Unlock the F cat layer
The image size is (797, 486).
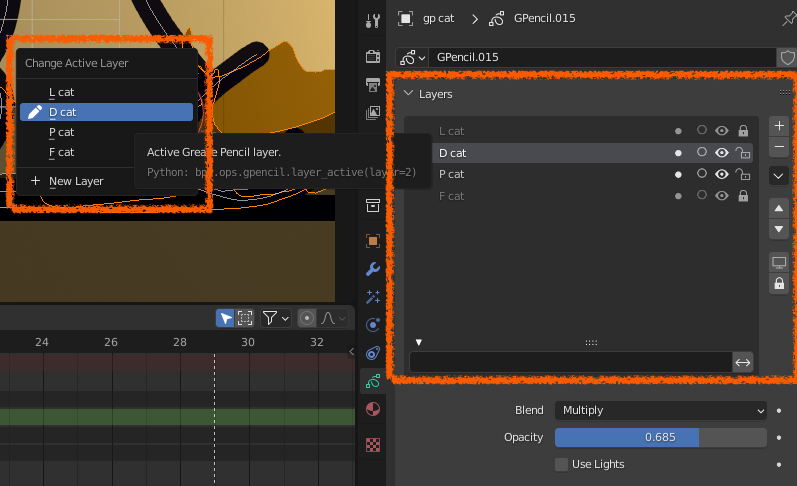[743, 196]
